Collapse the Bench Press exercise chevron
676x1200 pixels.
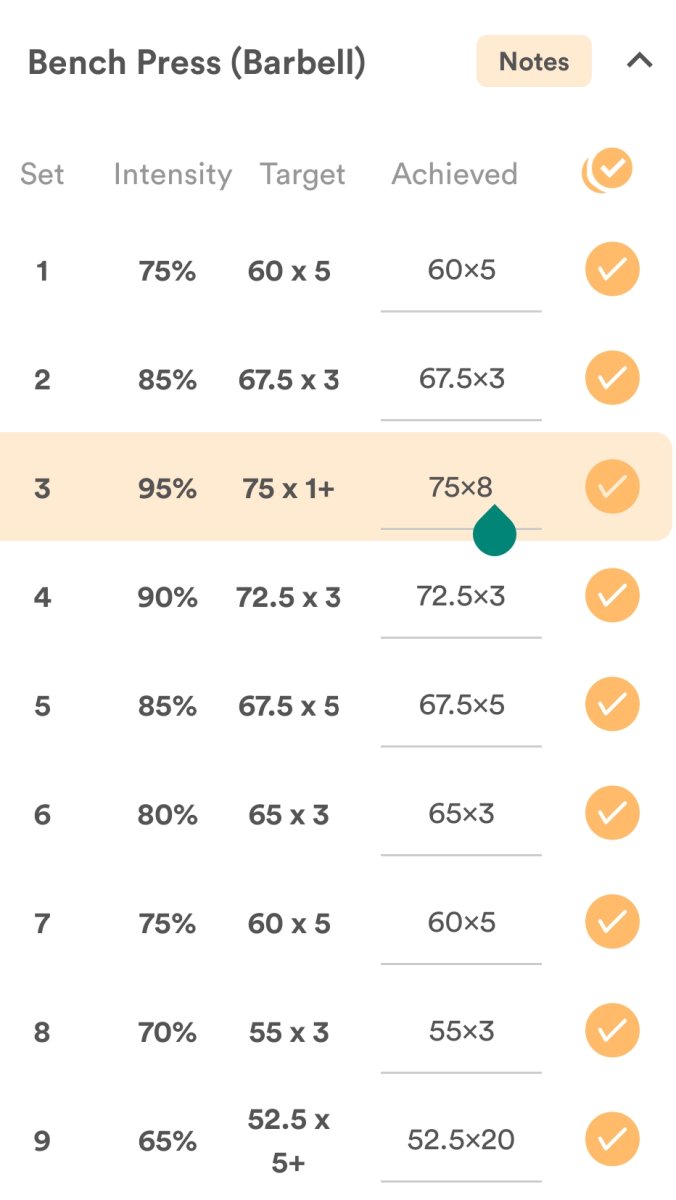[639, 61]
